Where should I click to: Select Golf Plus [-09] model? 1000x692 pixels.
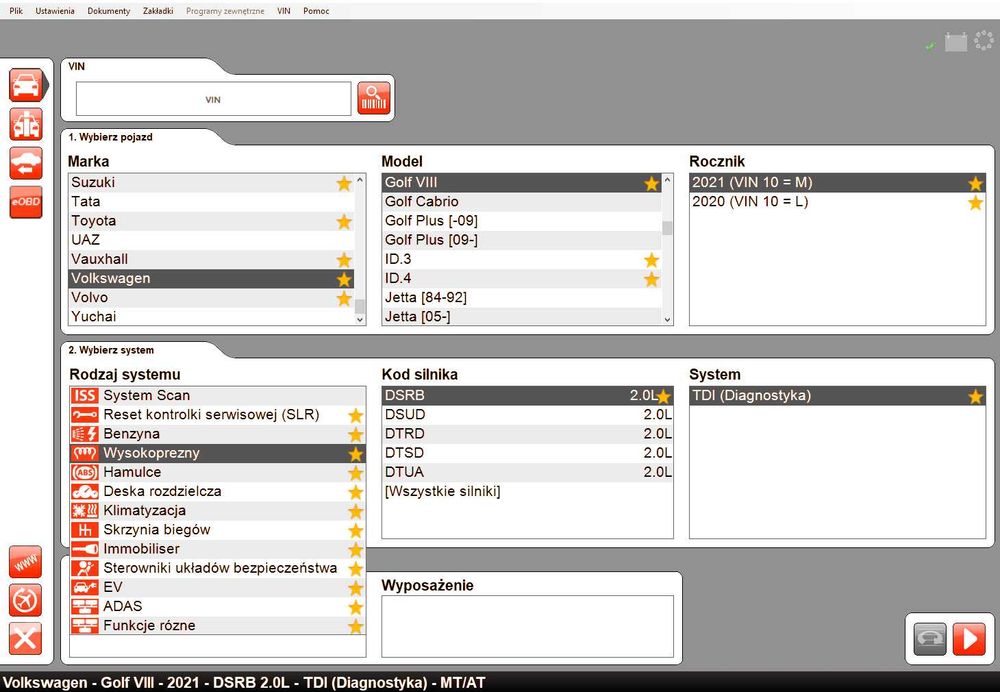[x=522, y=221]
